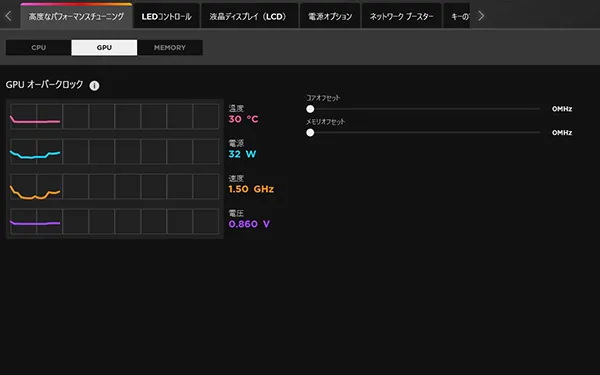
Task: Open the partially hidden キーの tab
Action: 457,16
